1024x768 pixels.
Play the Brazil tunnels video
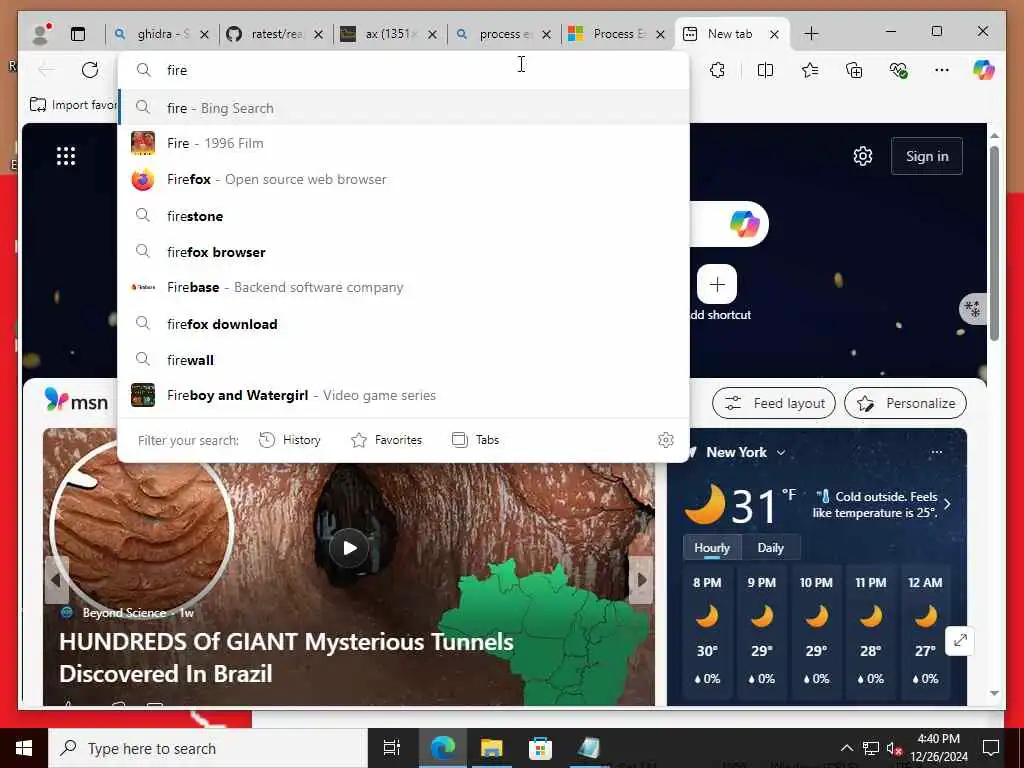349,547
